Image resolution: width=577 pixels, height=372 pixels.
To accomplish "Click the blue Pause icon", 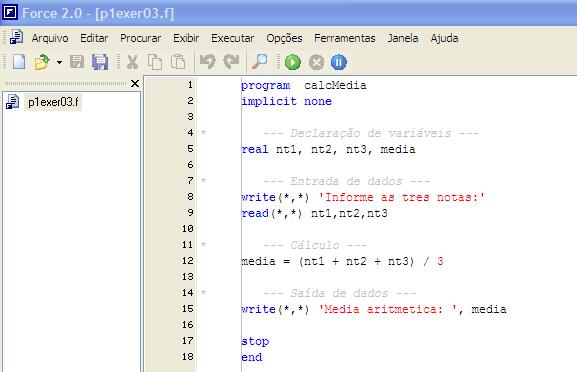I will tap(339, 62).
